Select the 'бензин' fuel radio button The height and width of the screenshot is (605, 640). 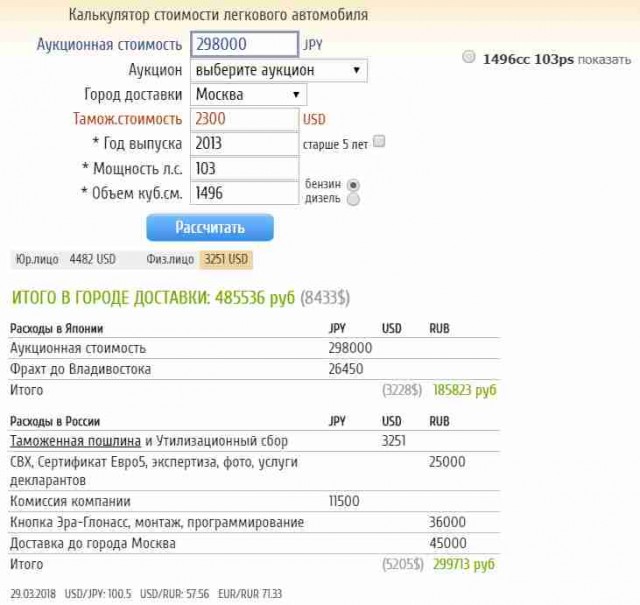click(353, 185)
